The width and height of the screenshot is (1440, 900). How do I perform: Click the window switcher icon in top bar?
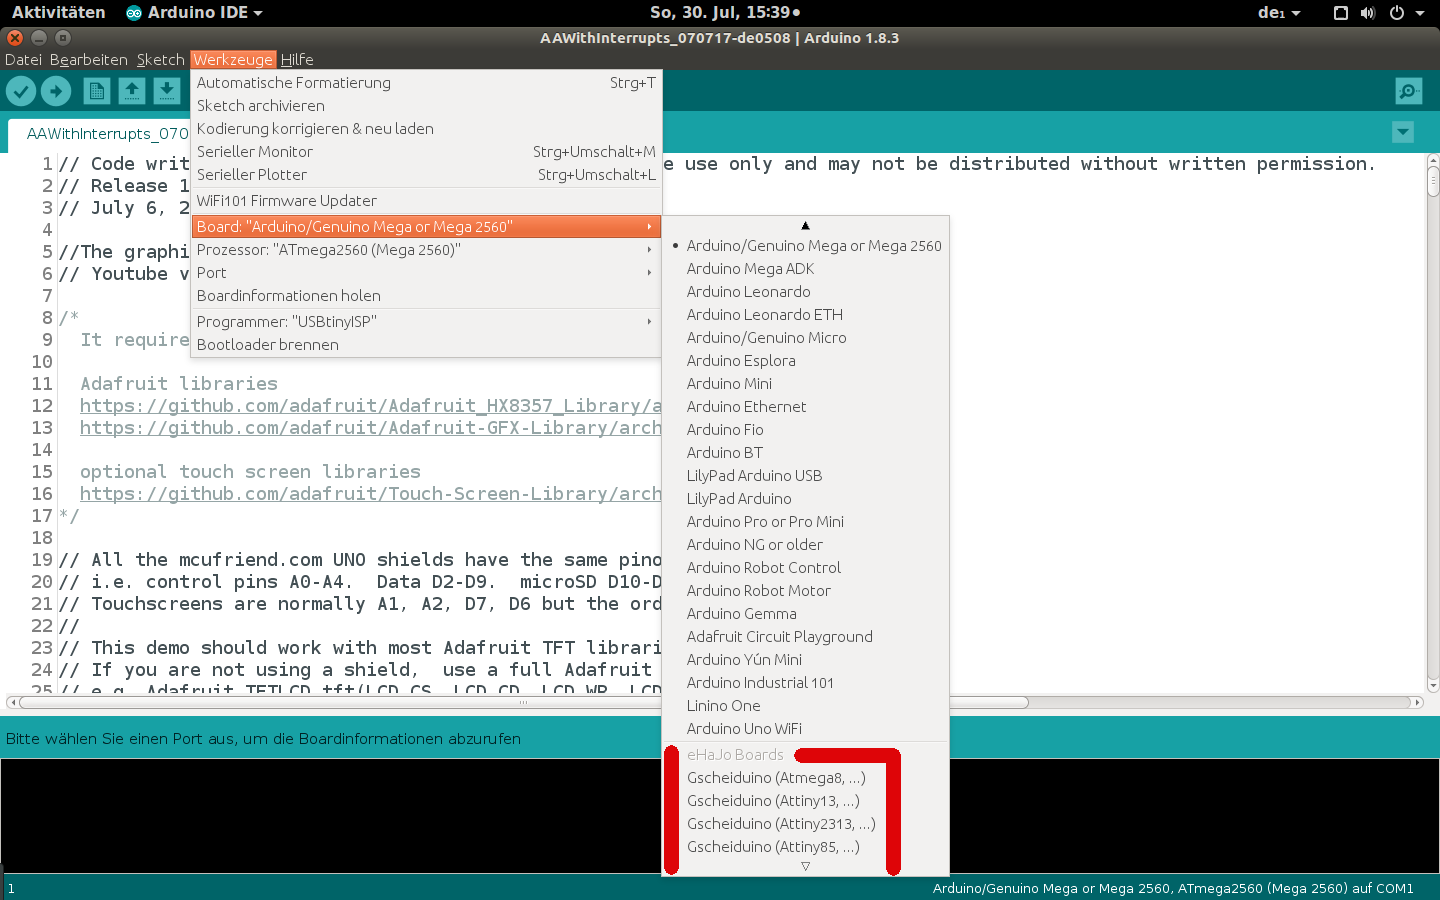[x=1341, y=13]
